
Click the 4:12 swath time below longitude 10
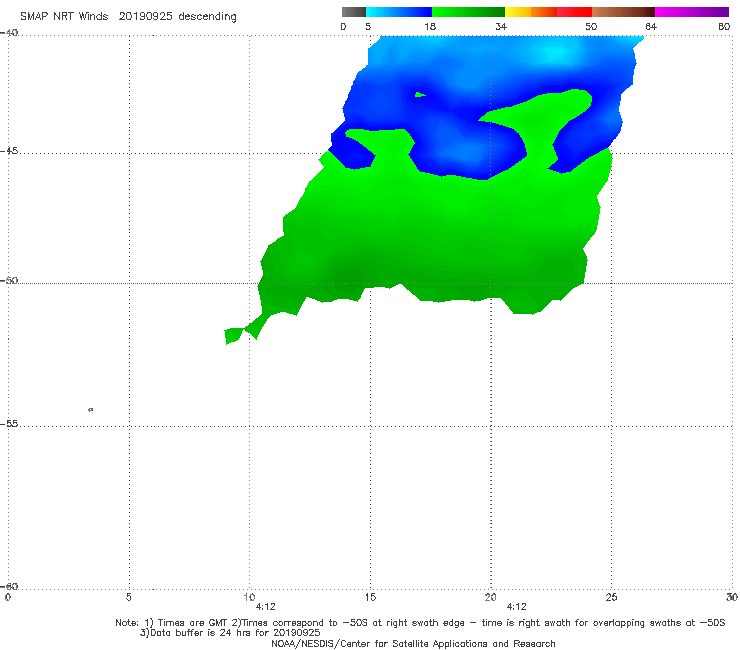[x=265, y=607]
